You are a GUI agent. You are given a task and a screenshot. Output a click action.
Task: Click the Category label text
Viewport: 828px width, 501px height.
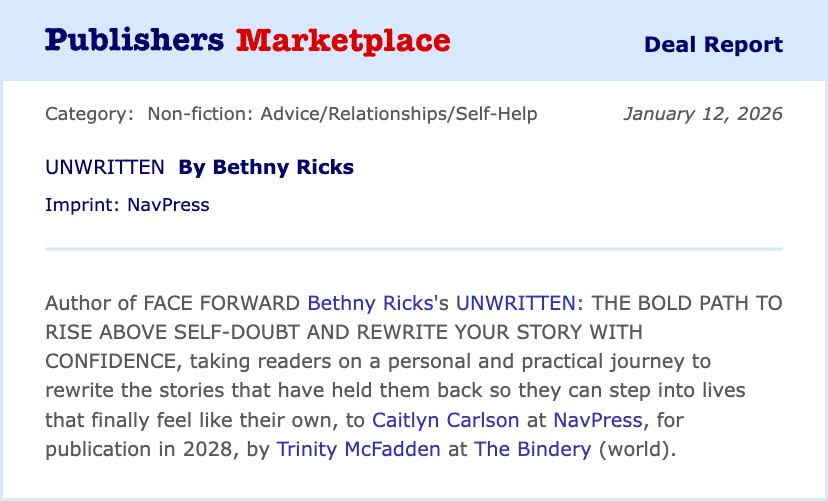point(89,114)
